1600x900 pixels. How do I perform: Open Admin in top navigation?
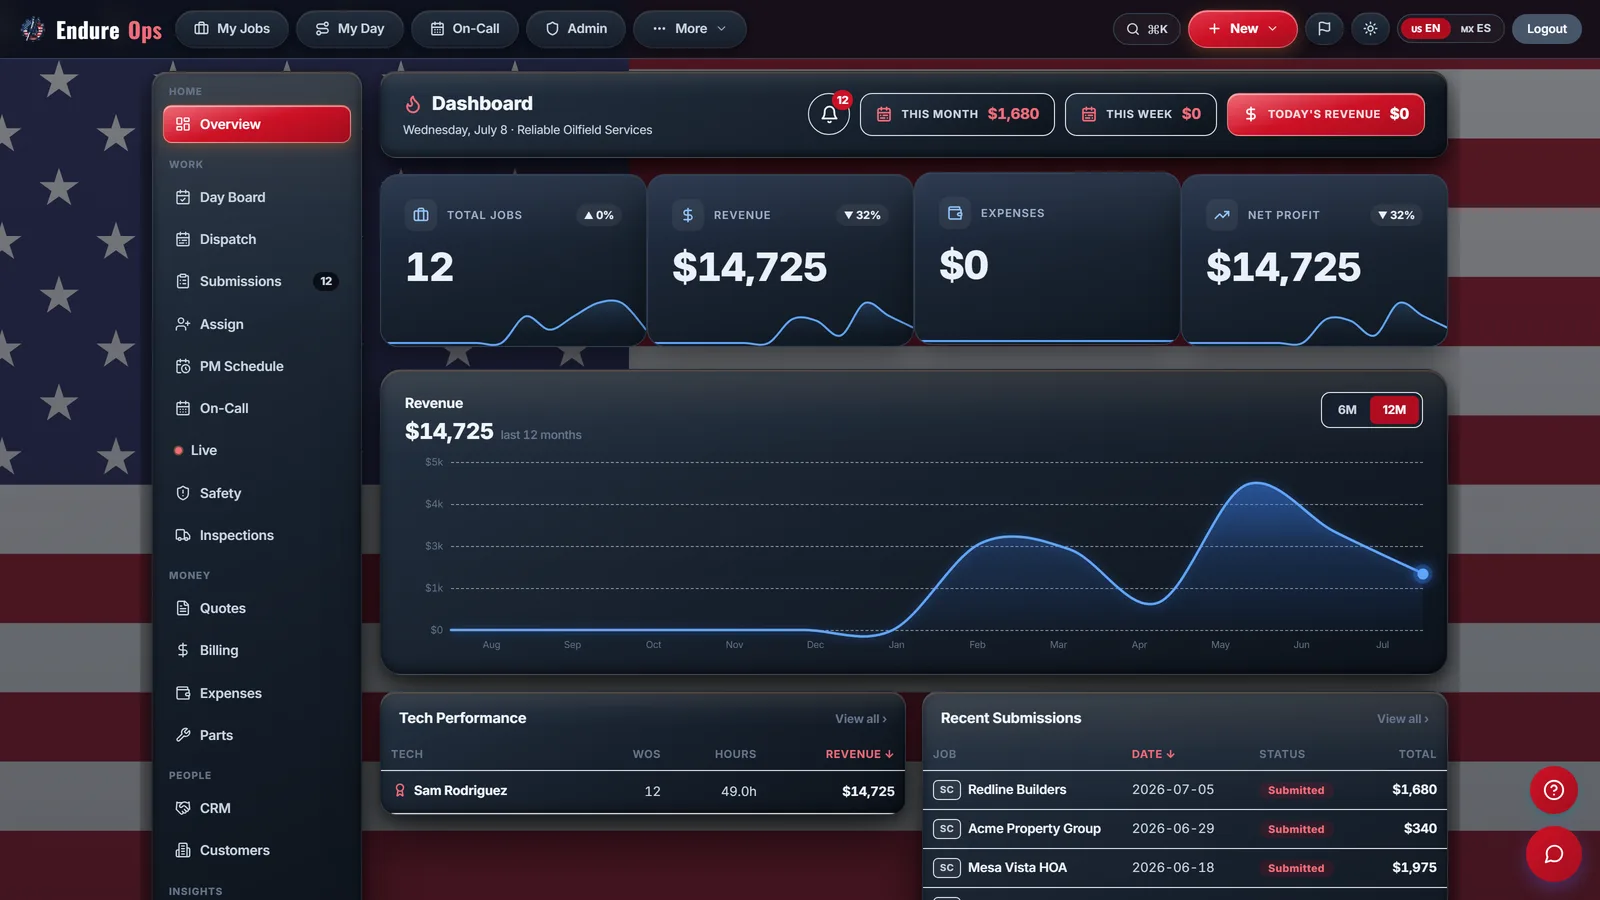(x=576, y=29)
